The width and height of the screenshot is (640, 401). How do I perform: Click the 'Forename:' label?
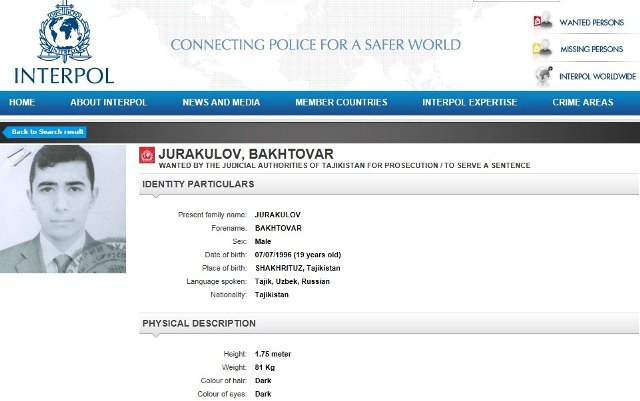(x=229, y=228)
